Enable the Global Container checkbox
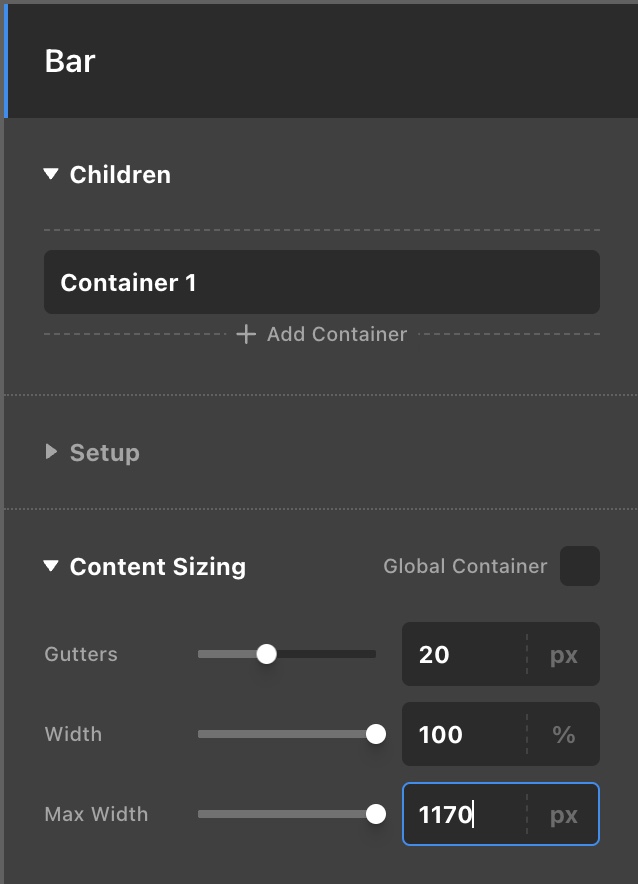The height and width of the screenshot is (884, 638). [582, 566]
